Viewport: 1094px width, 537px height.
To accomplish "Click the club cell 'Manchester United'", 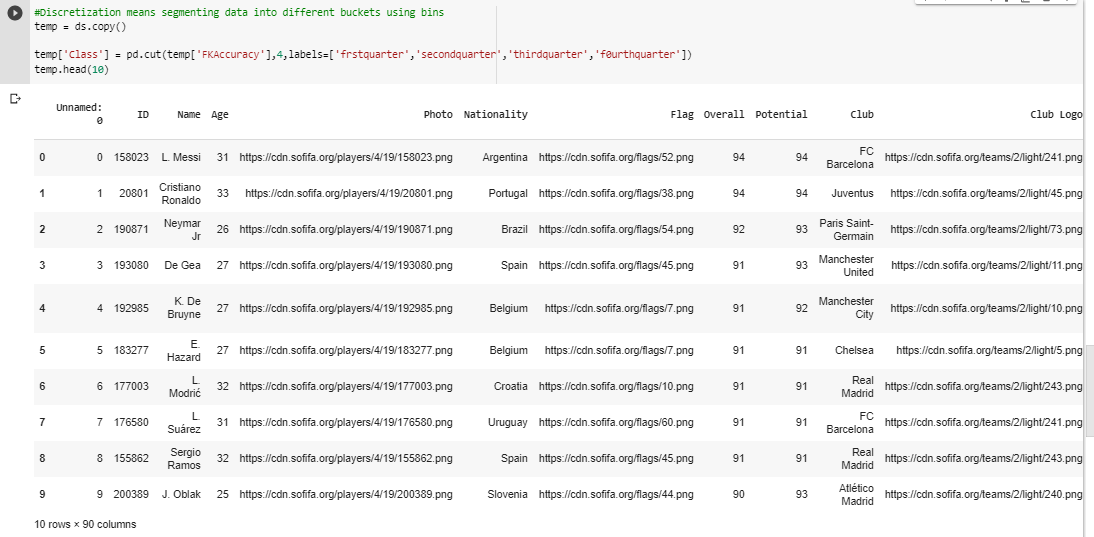I will (846, 266).
